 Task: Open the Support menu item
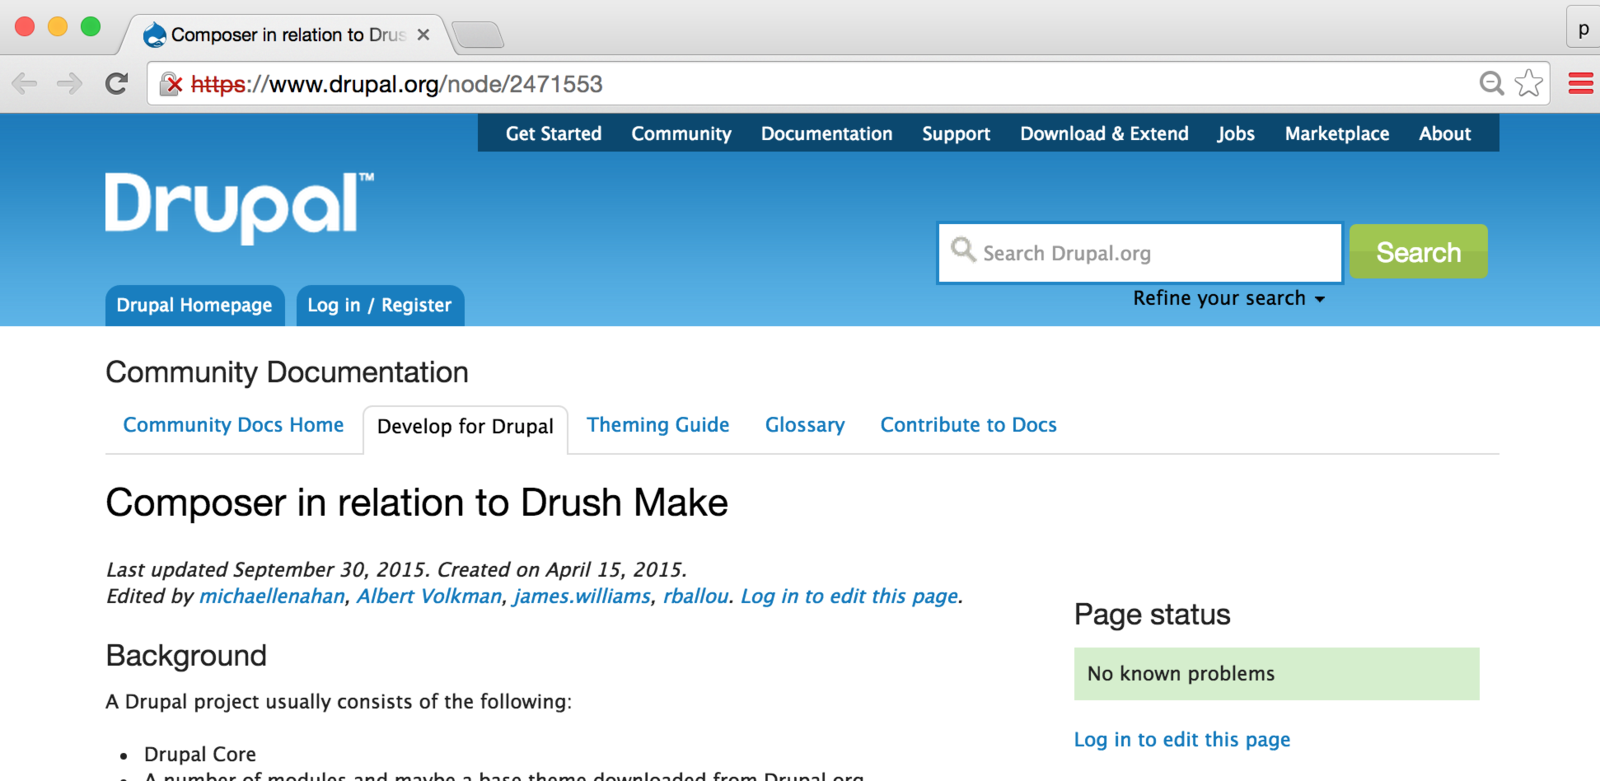[x=956, y=134]
